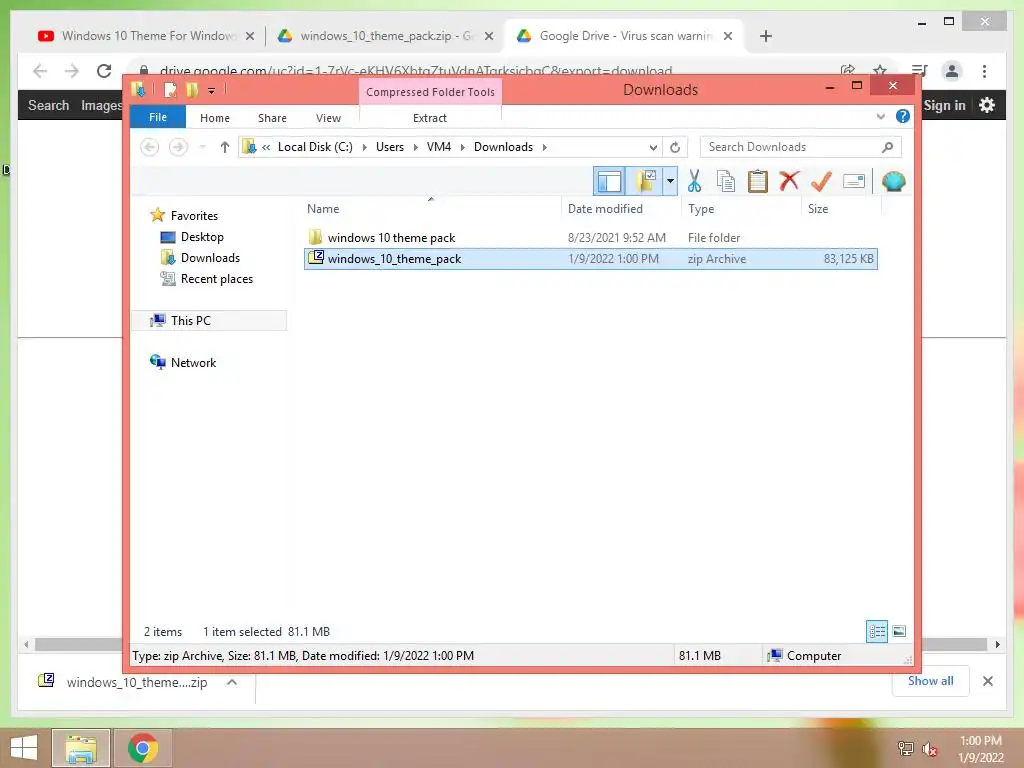This screenshot has height=768, width=1024.
Task: Click the Search Downloads field
Action: coord(800,147)
